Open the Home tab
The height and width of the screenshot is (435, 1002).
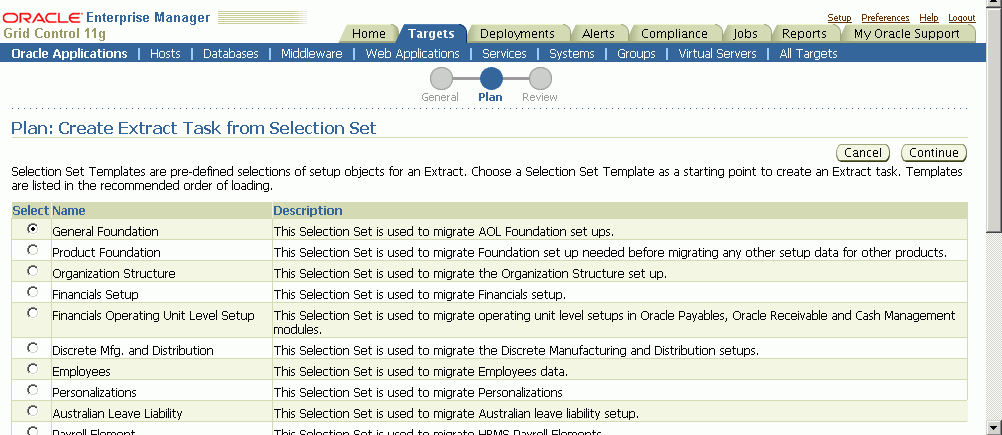(369, 34)
